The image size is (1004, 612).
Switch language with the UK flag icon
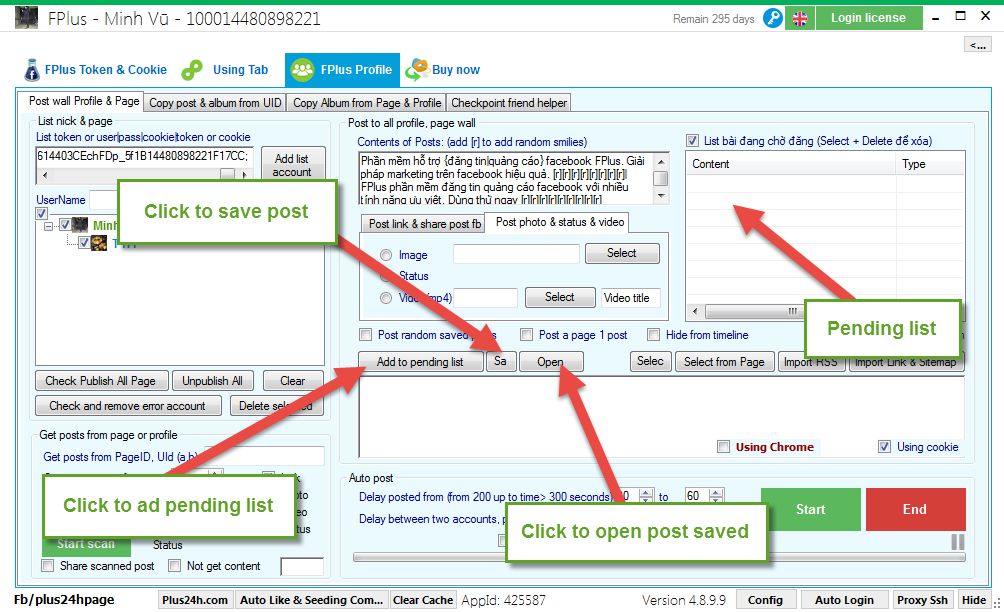pyautogui.click(x=800, y=19)
